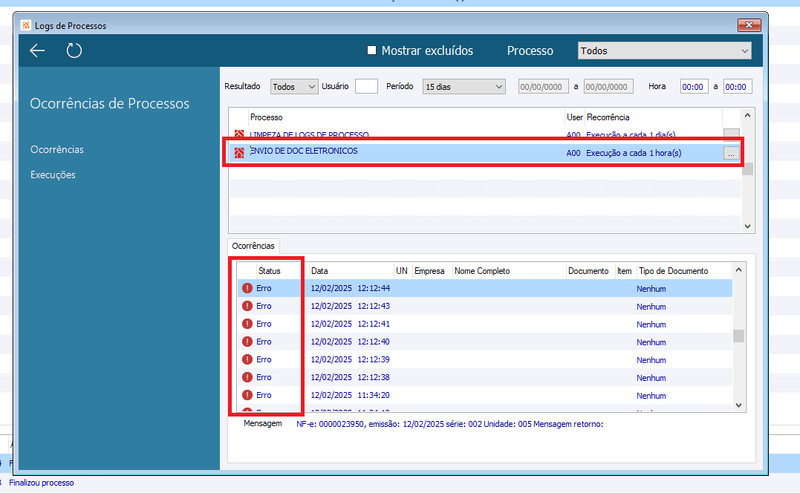Click Nenhum in the 12:12:39 row
This screenshot has height=493, width=800.
tap(652, 360)
